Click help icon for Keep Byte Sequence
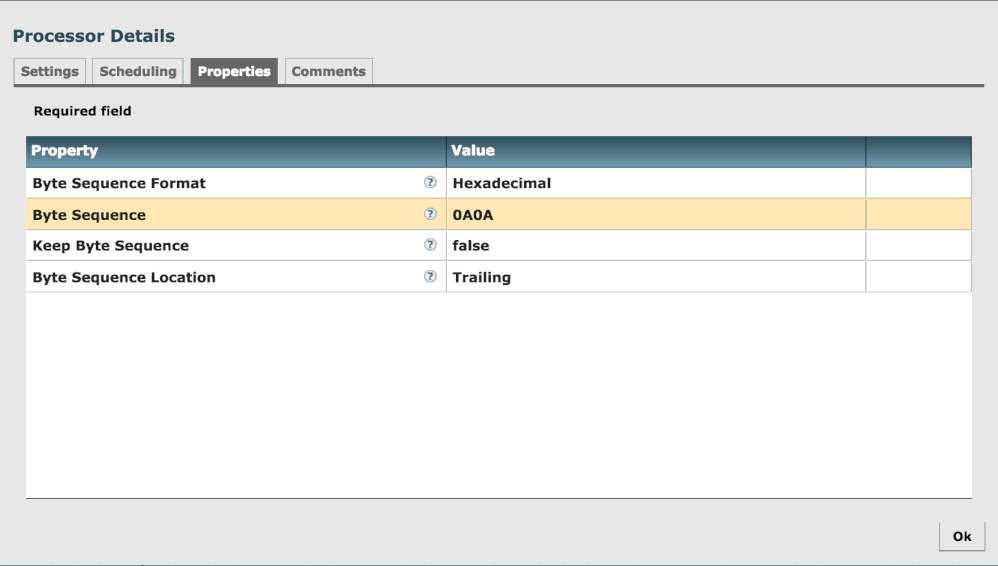The height and width of the screenshot is (566, 998). [x=431, y=245]
